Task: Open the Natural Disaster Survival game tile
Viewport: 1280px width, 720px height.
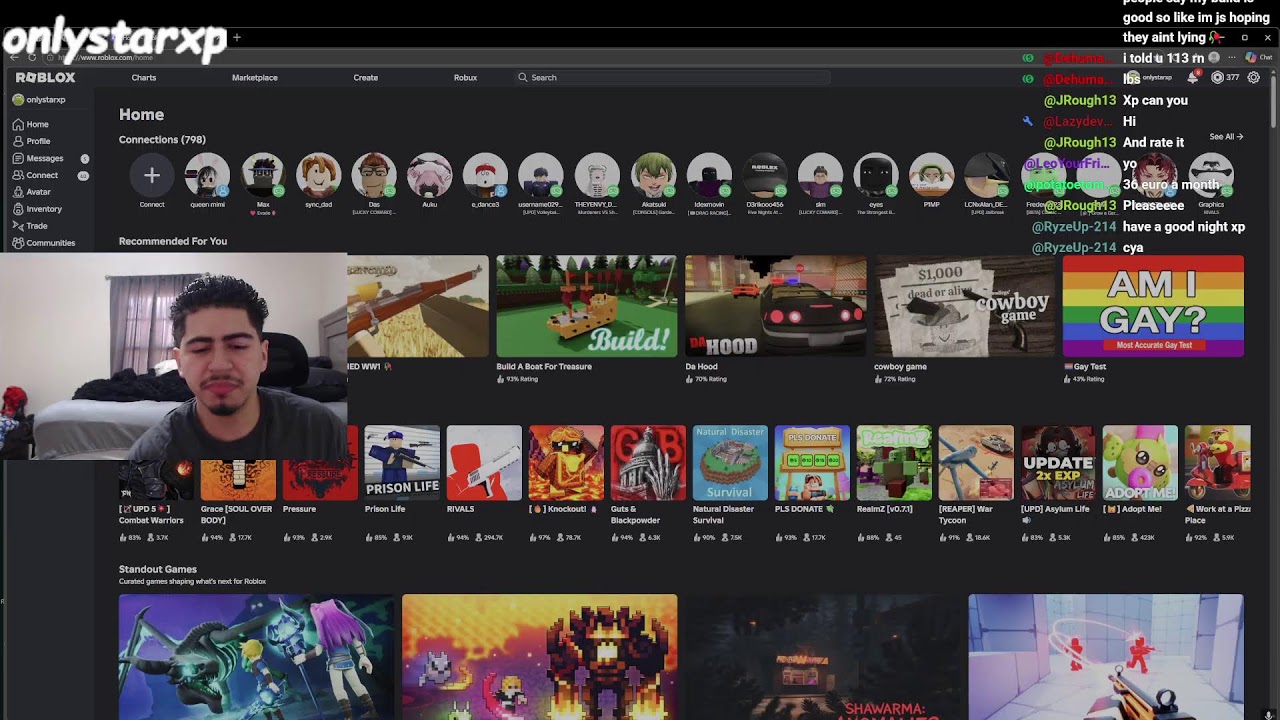Action: tap(730, 463)
